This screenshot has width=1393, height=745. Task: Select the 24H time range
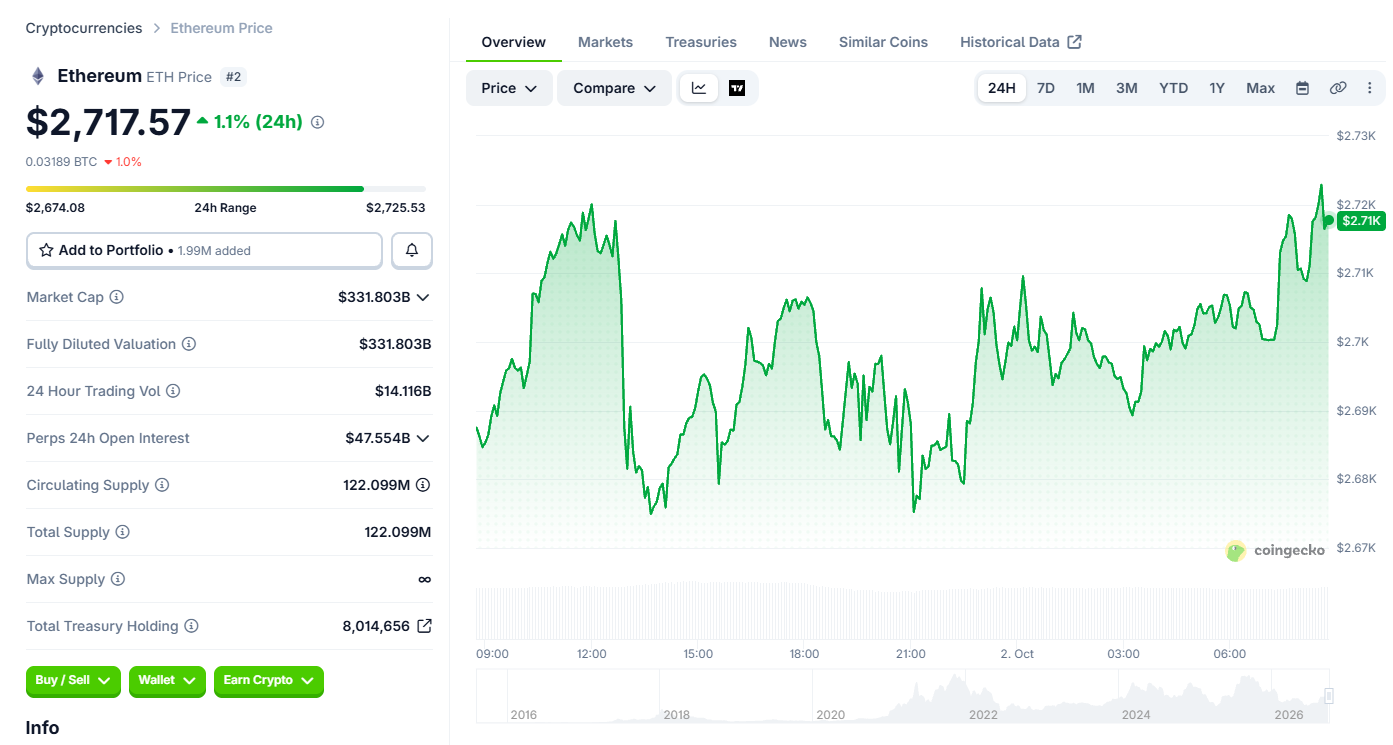[1002, 88]
